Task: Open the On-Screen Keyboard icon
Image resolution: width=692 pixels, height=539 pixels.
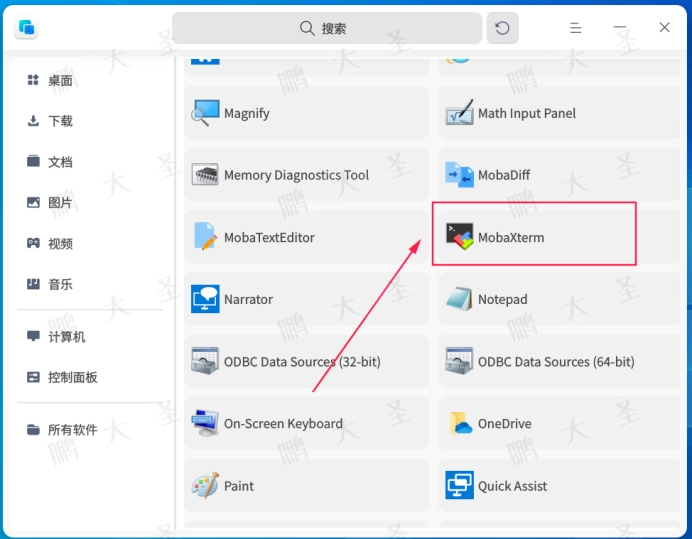Action: (x=205, y=423)
